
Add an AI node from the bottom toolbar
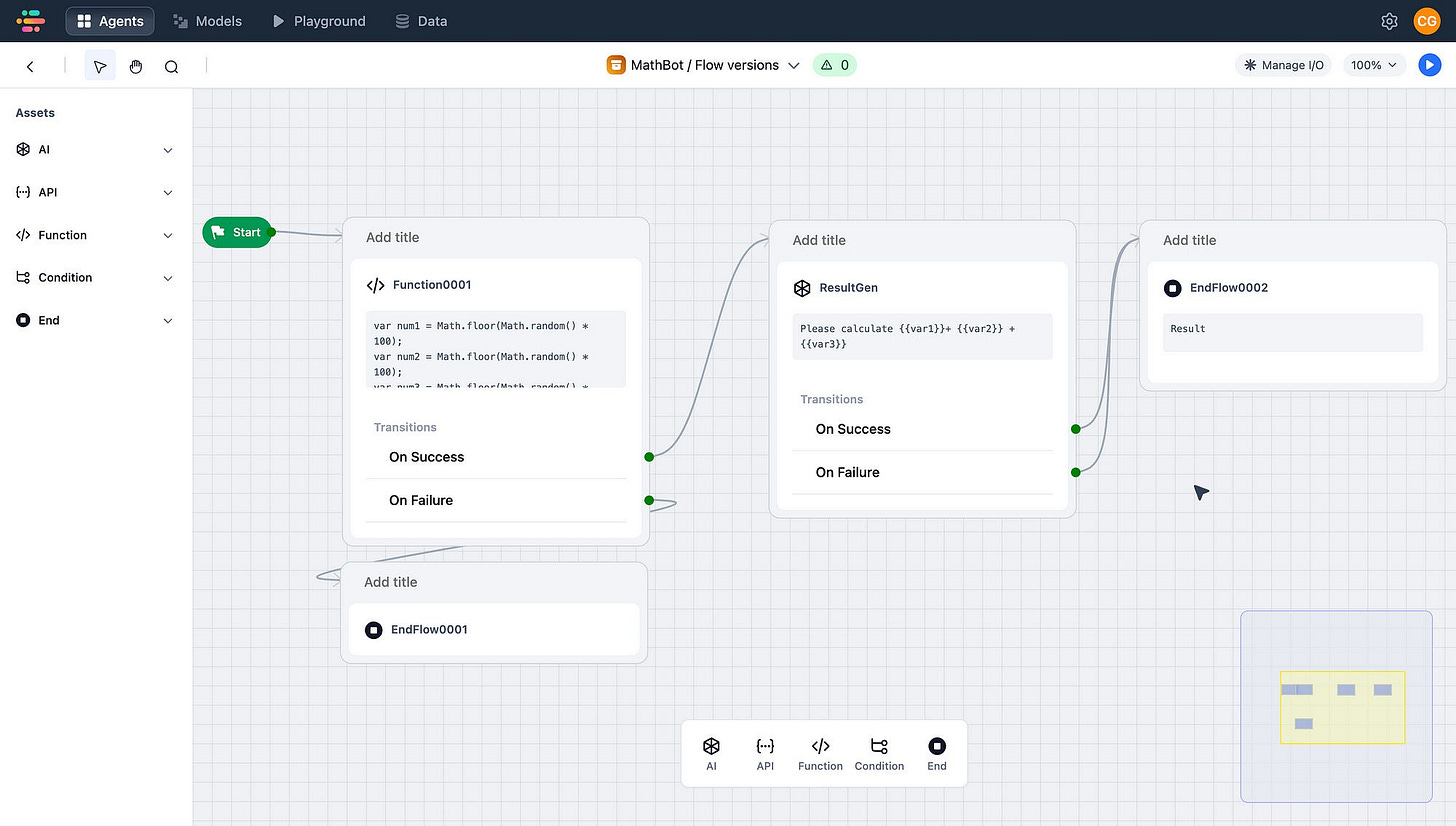click(x=711, y=754)
